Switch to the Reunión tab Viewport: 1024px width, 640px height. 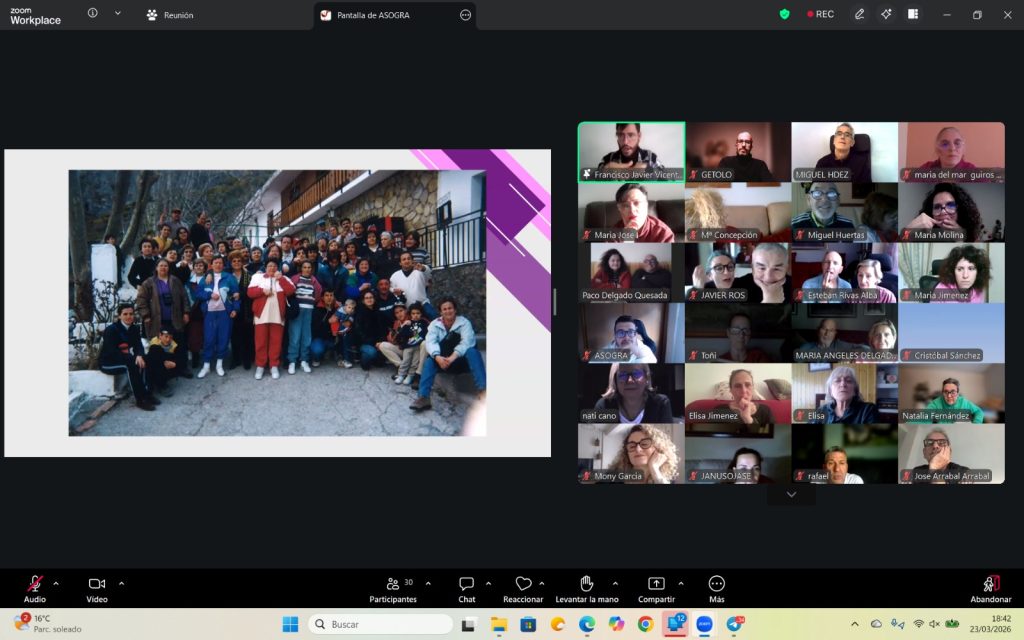coord(170,15)
